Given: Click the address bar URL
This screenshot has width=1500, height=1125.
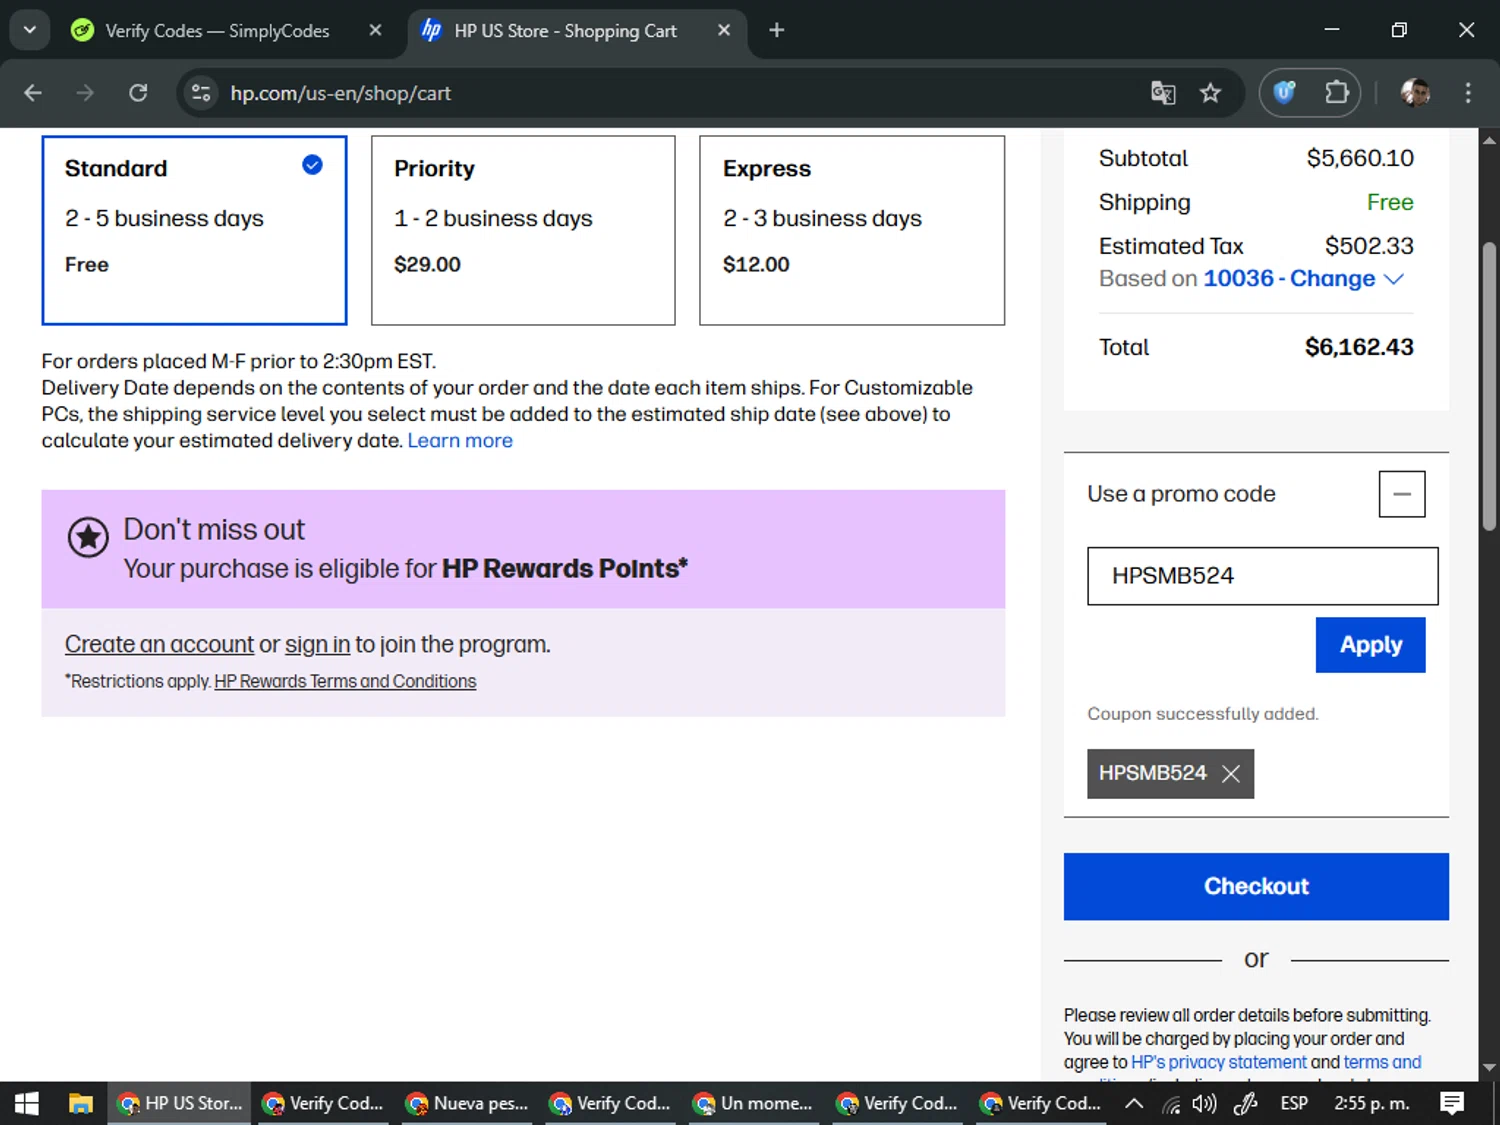Looking at the screenshot, I should coord(341,93).
